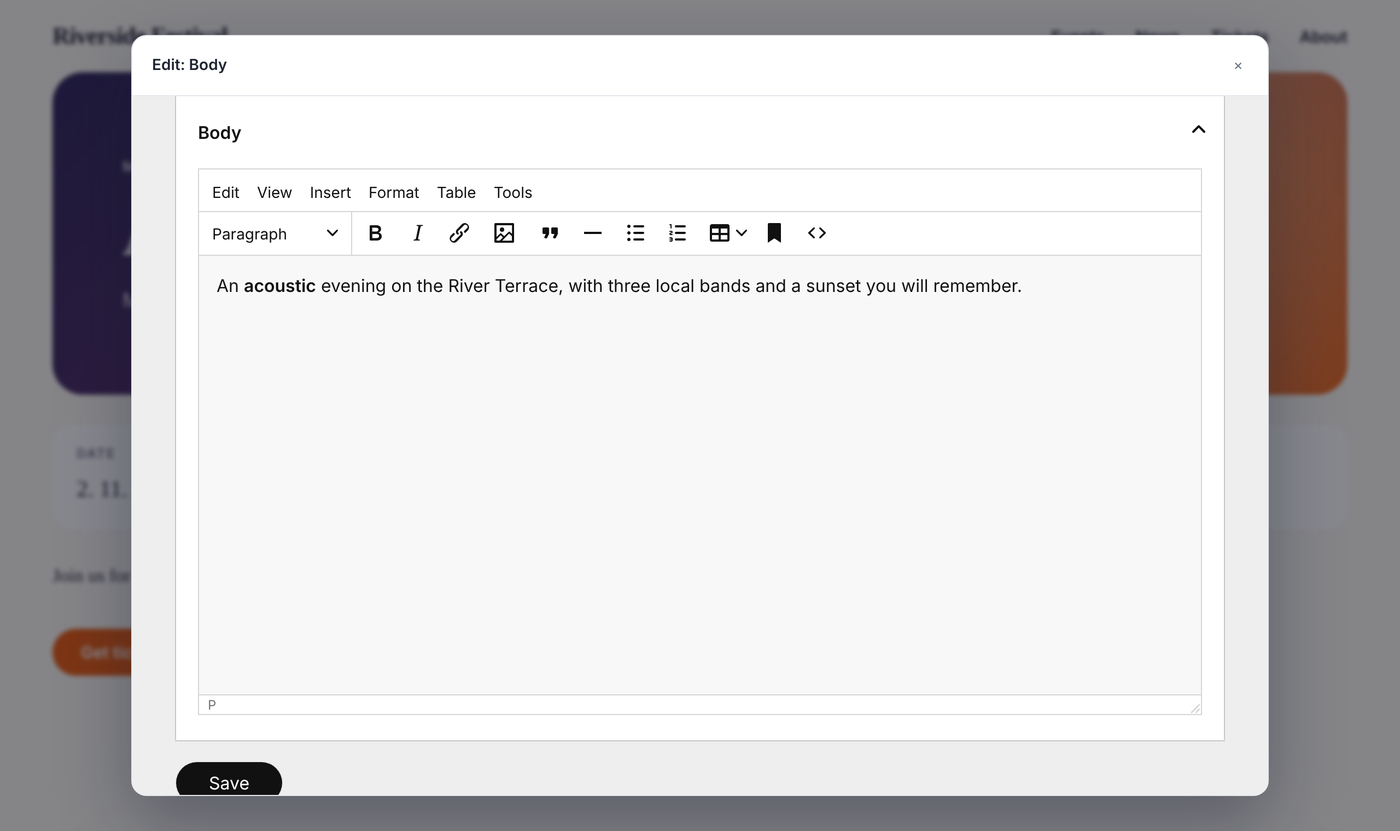The height and width of the screenshot is (831, 1400).
Task: Add a blockquote using the quote icon
Action: [x=550, y=233]
